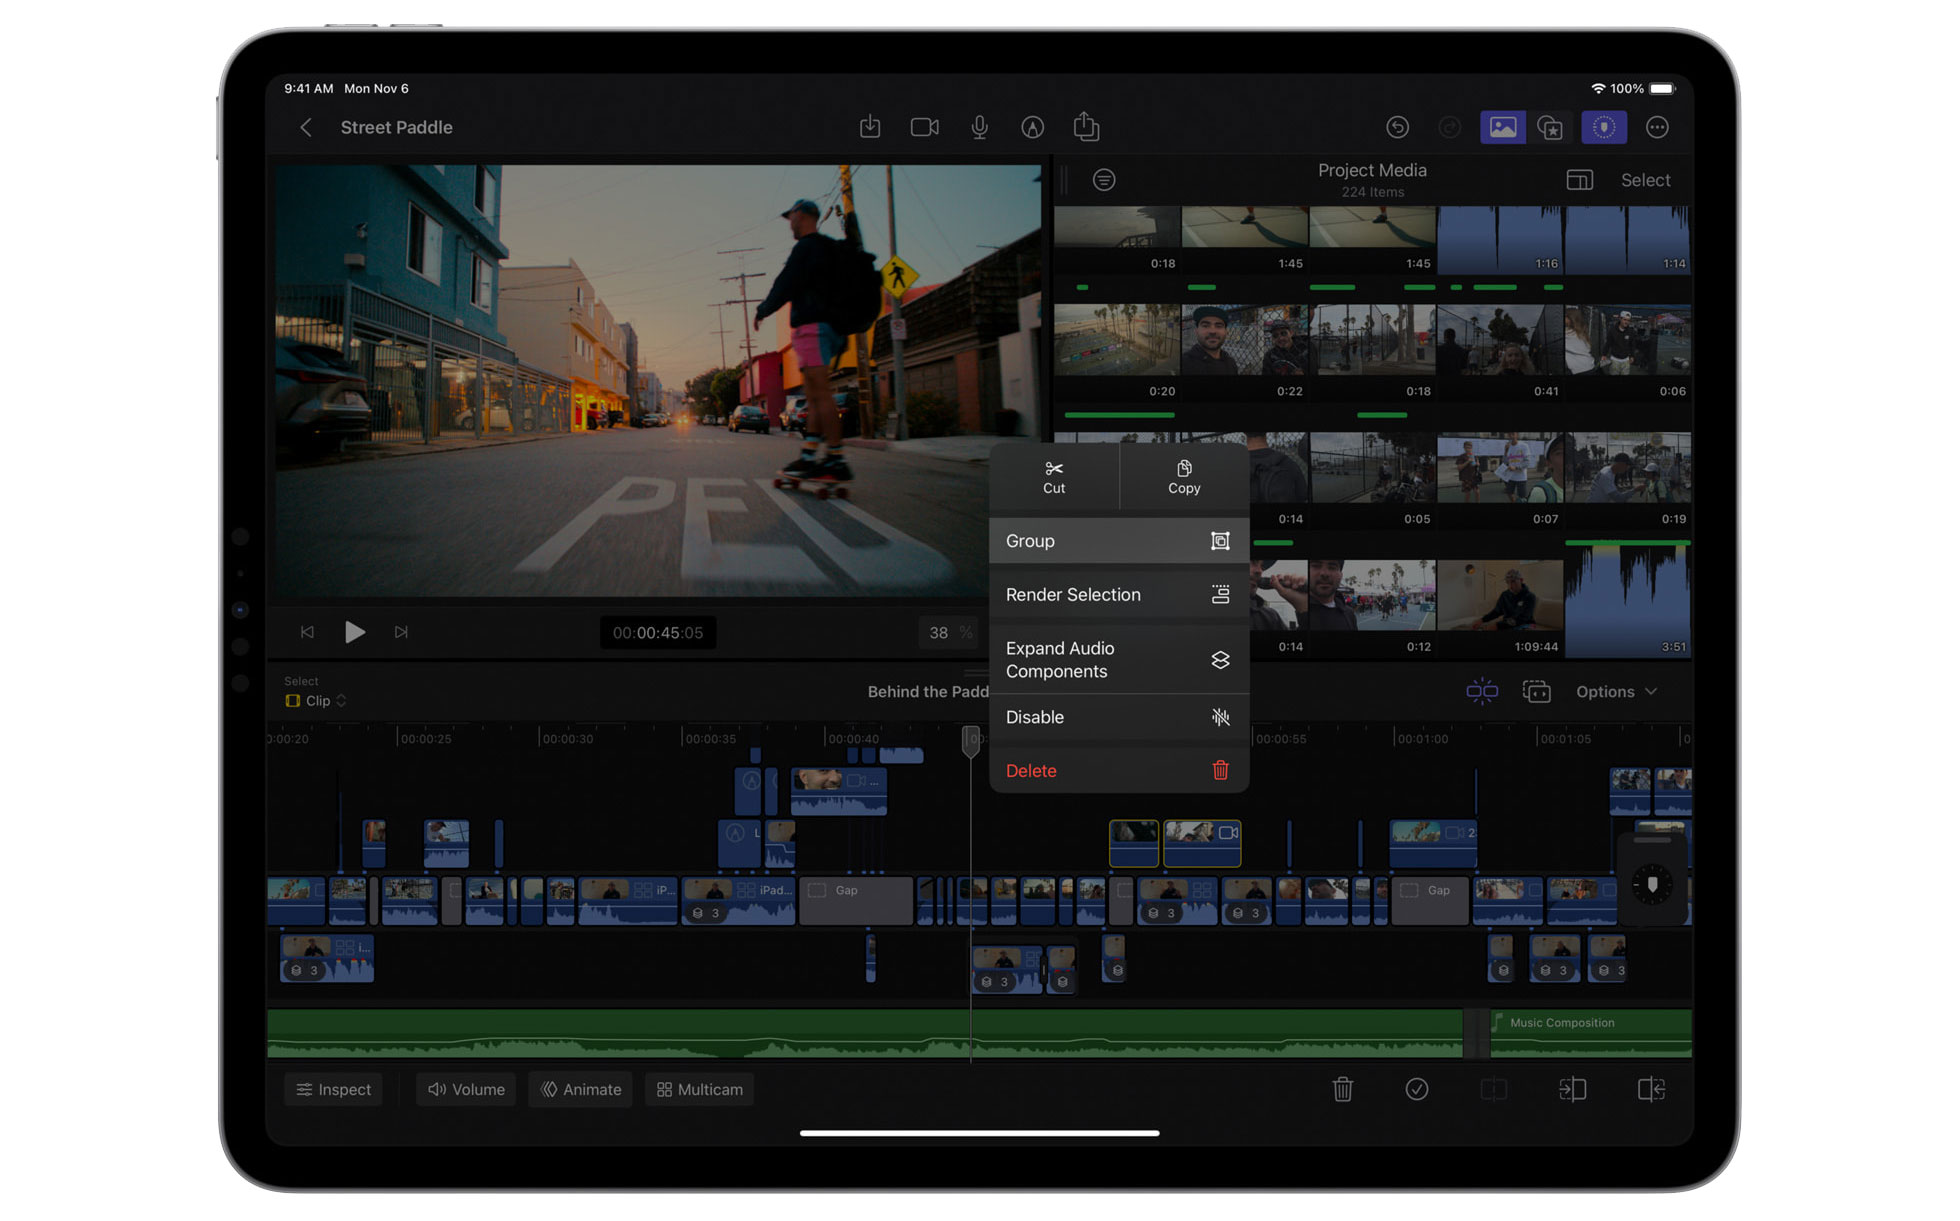1960x1221 pixels.
Task: Select the 3:51 audio waveform thumbnail
Action: coord(1628,601)
